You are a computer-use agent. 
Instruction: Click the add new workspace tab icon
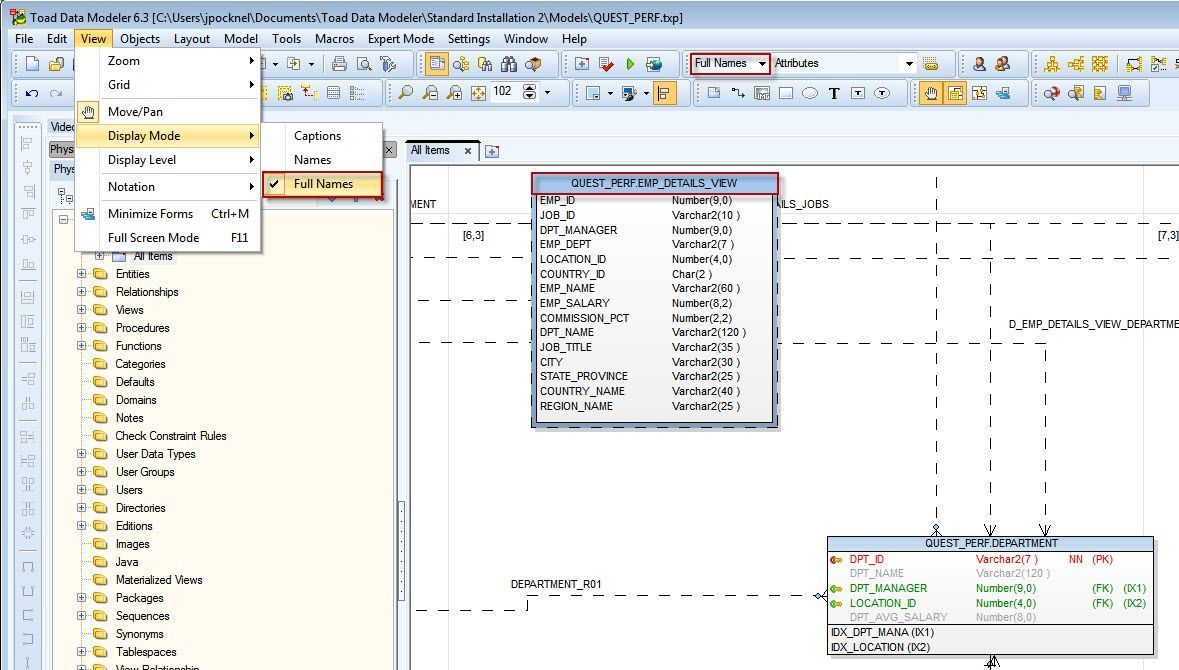[492, 151]
